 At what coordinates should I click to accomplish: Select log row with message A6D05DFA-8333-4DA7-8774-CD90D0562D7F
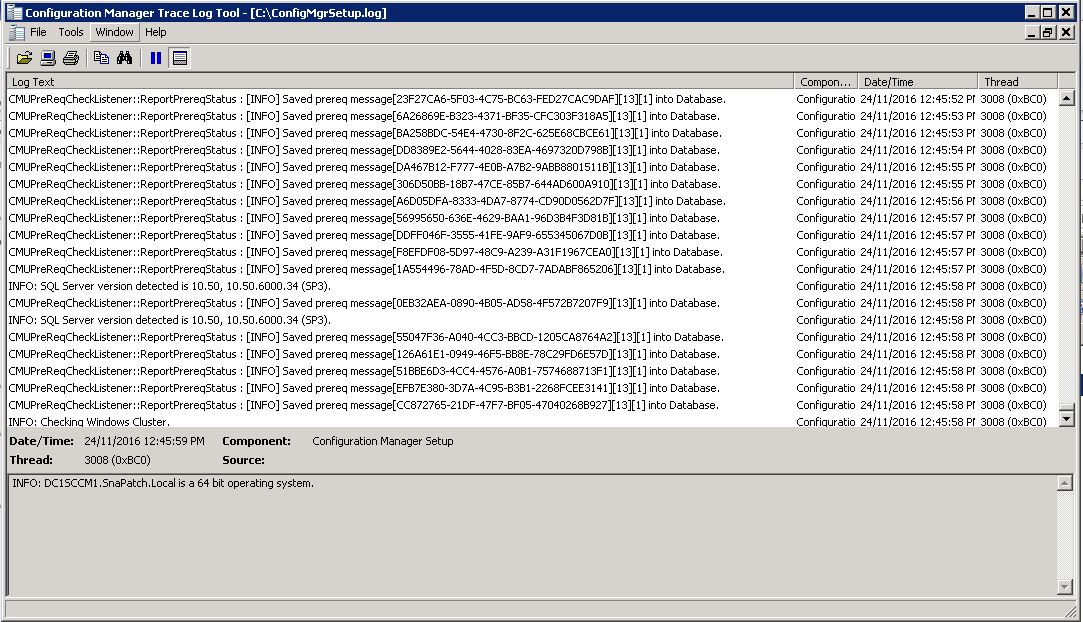pos(533,201)
